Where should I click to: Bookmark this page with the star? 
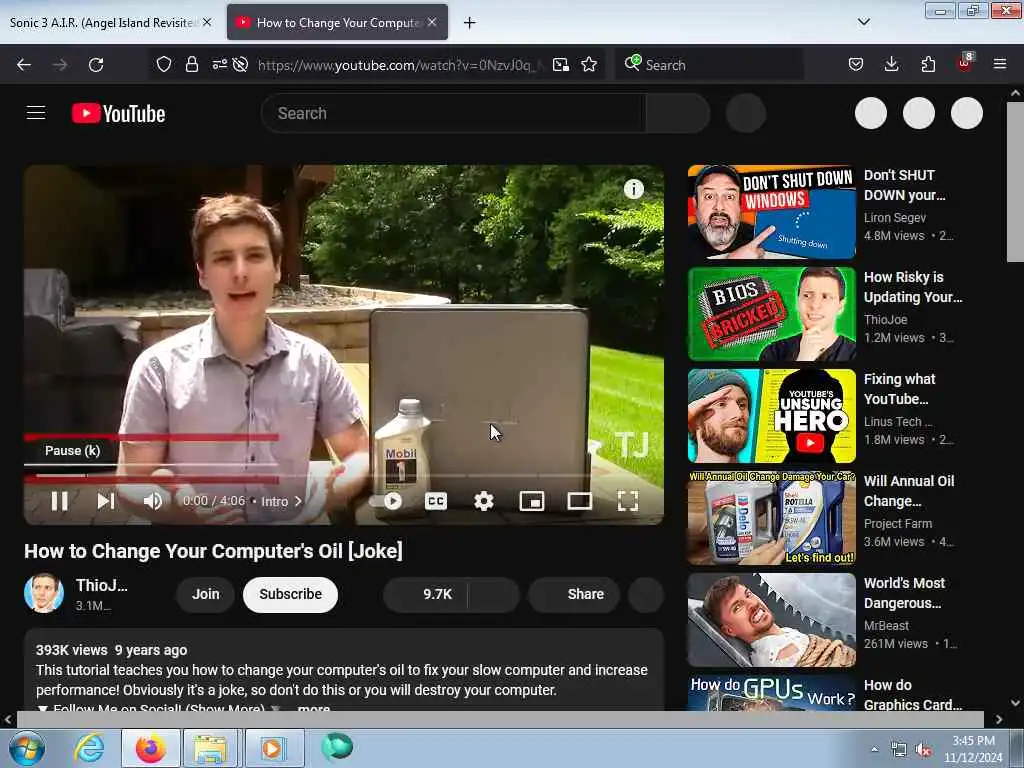tap(589, 65)
